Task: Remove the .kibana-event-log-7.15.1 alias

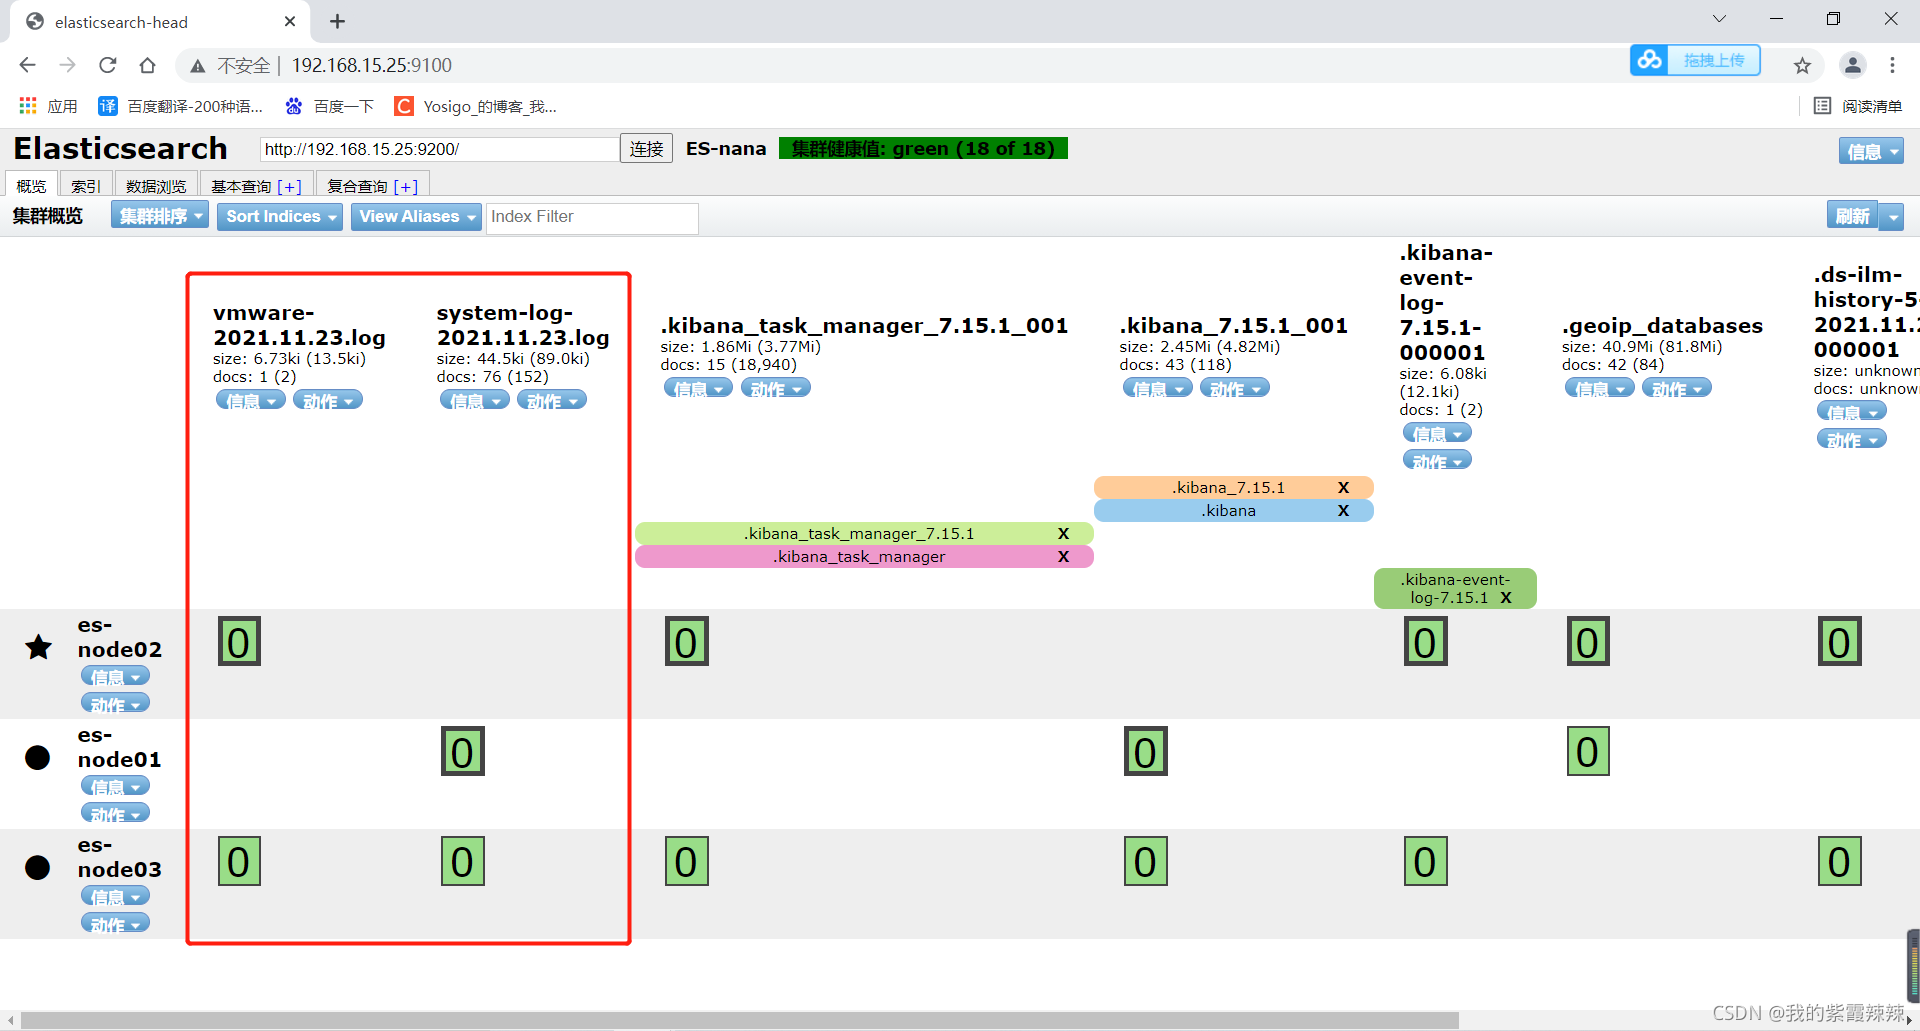Action: tap(1505, 598)
